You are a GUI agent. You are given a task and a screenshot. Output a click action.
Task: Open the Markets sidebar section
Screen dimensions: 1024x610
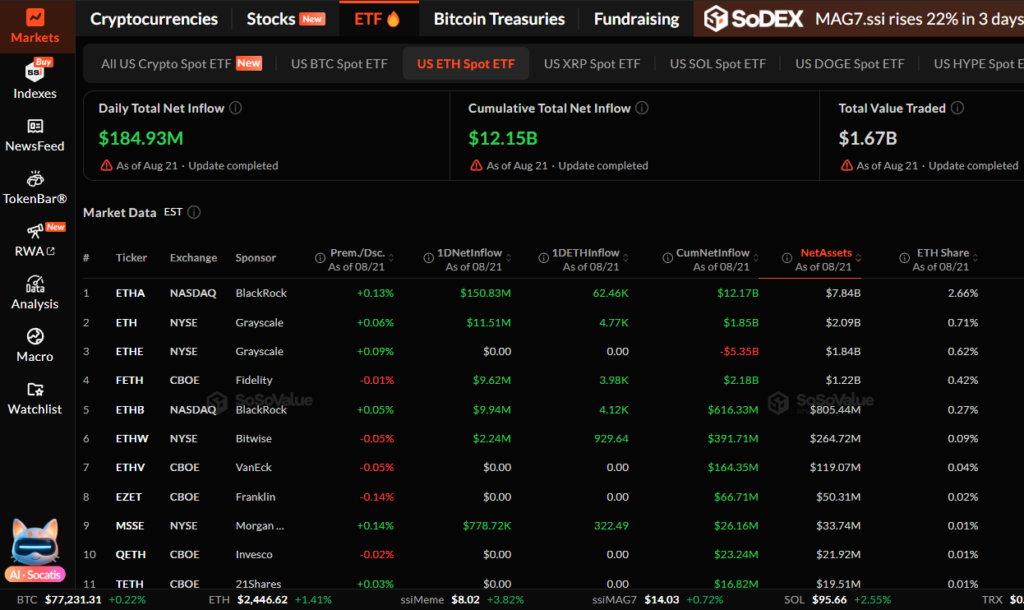35,26
